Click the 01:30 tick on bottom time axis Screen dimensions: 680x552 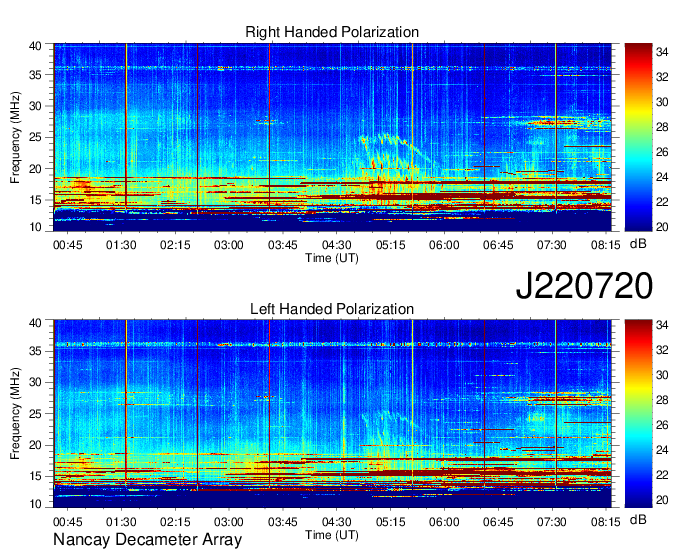121,522
